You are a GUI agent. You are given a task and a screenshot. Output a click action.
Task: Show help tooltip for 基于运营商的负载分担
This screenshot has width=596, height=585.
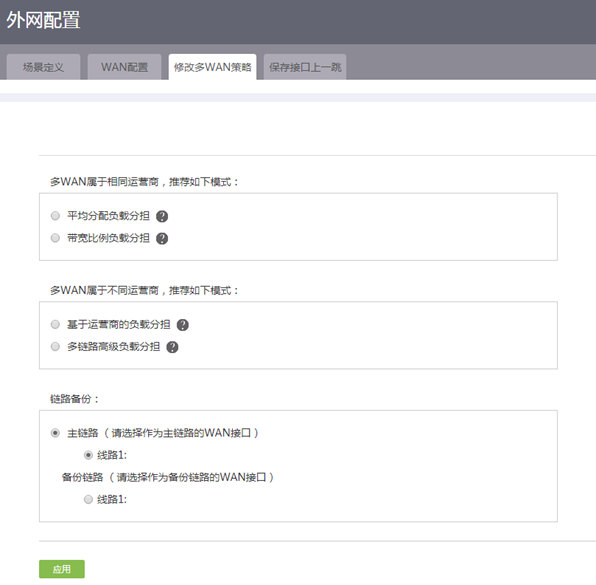[x=183, y=325]
